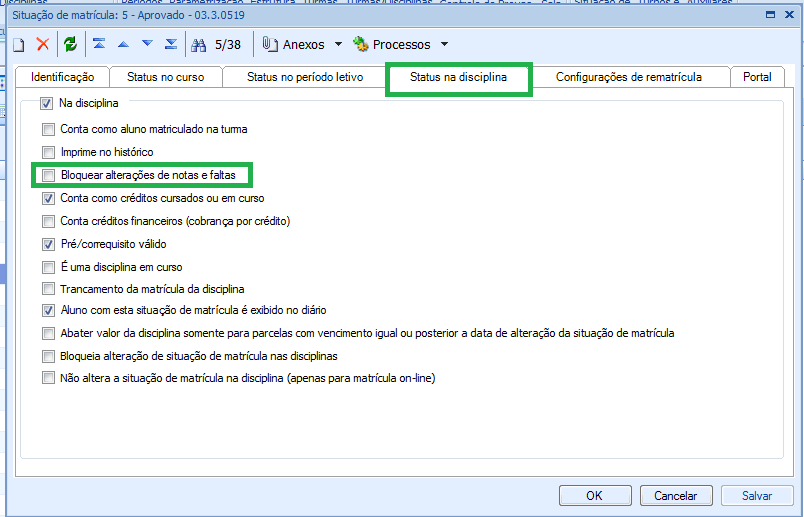Close the Situação de matrícula window
Image resolution: width=804 pixels, height=517 pixels.
coord(790,15)
